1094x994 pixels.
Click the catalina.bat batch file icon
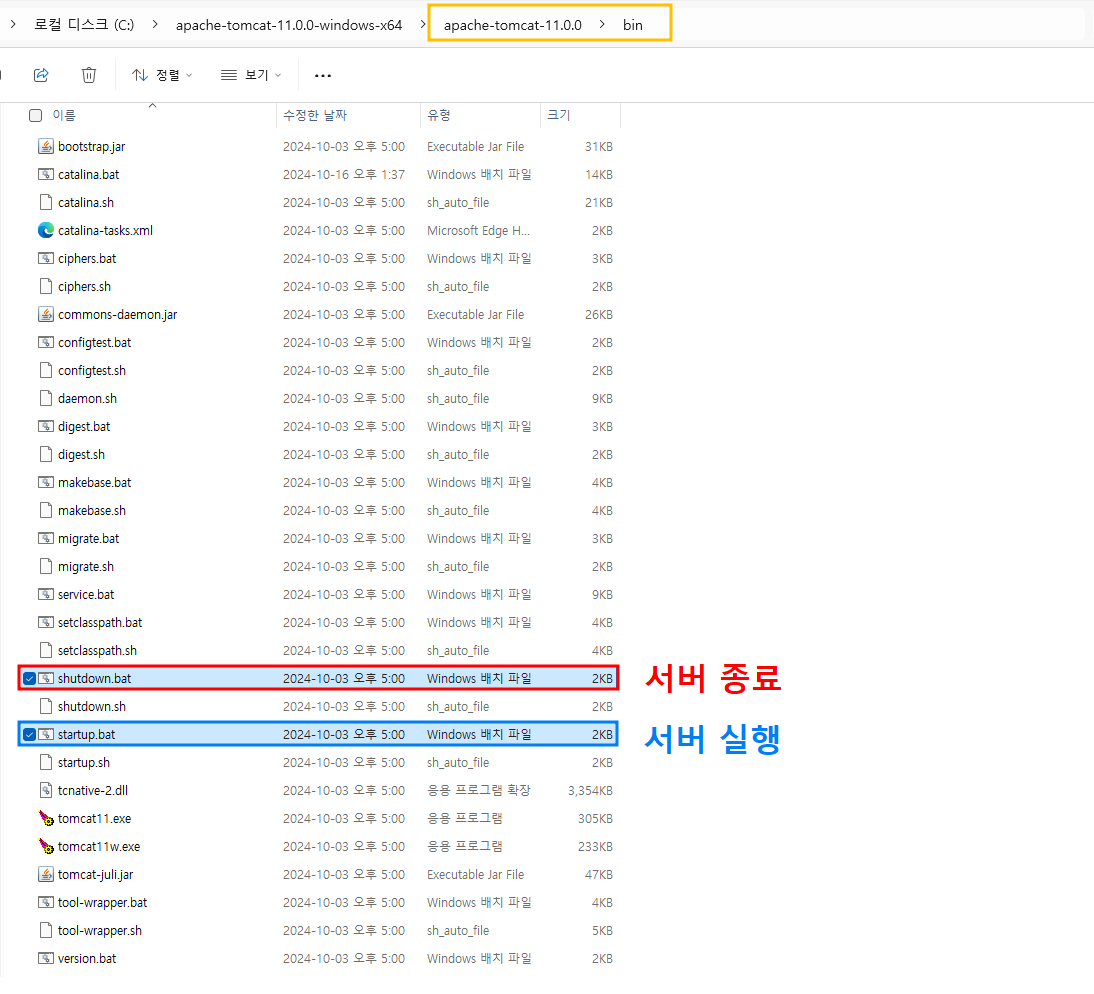tap(45, 174)
